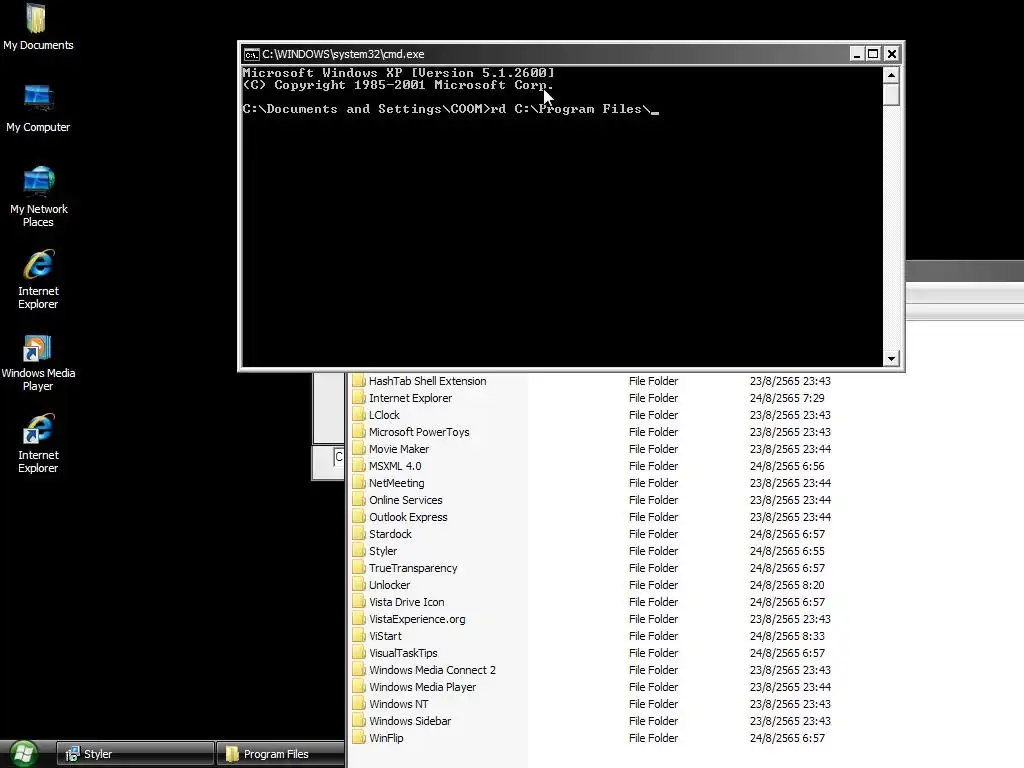The height and width of the screenshot is (768, 1024).
Task: Open My Computer desktop icon
Action: pos(38,108)
